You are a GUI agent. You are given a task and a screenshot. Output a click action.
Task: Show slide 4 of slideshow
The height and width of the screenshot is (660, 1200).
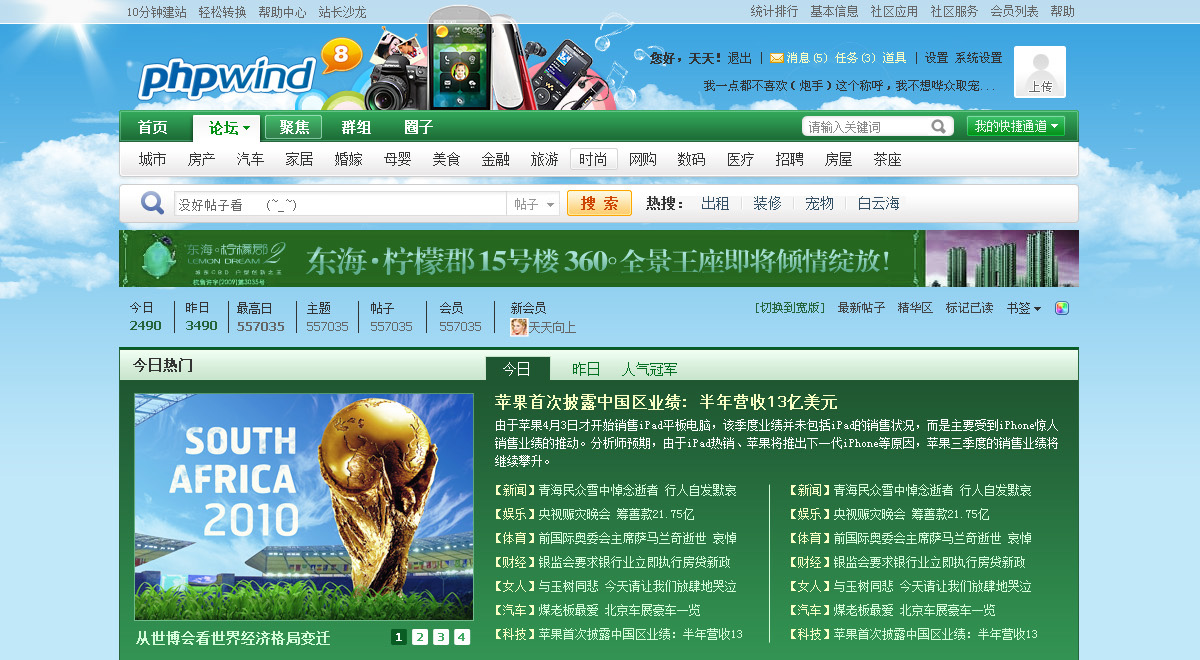click(x=462, y=637)
